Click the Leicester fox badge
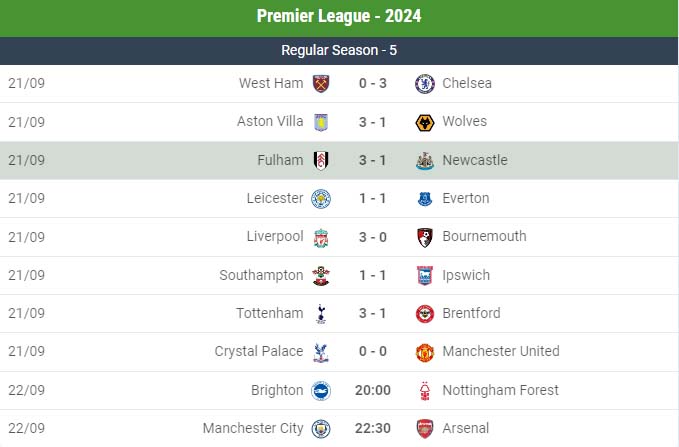This screenshot has width=679, height=447. click(x=321, y=199)
